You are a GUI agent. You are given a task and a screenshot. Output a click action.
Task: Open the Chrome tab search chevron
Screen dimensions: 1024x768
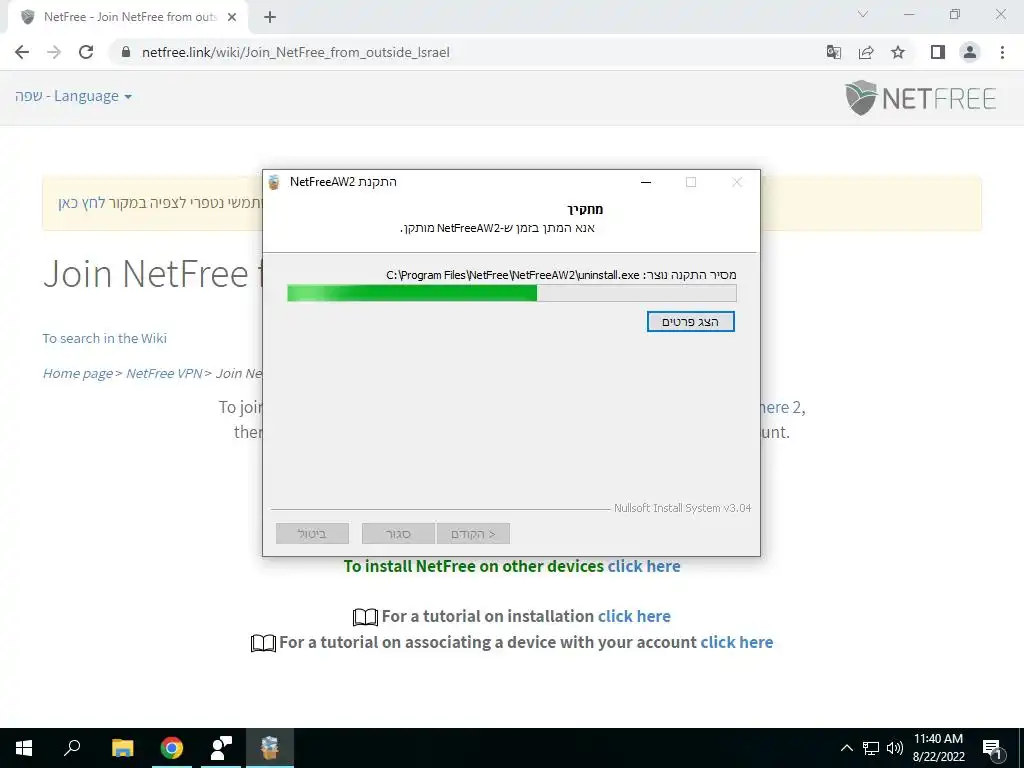tap(863, 14)
